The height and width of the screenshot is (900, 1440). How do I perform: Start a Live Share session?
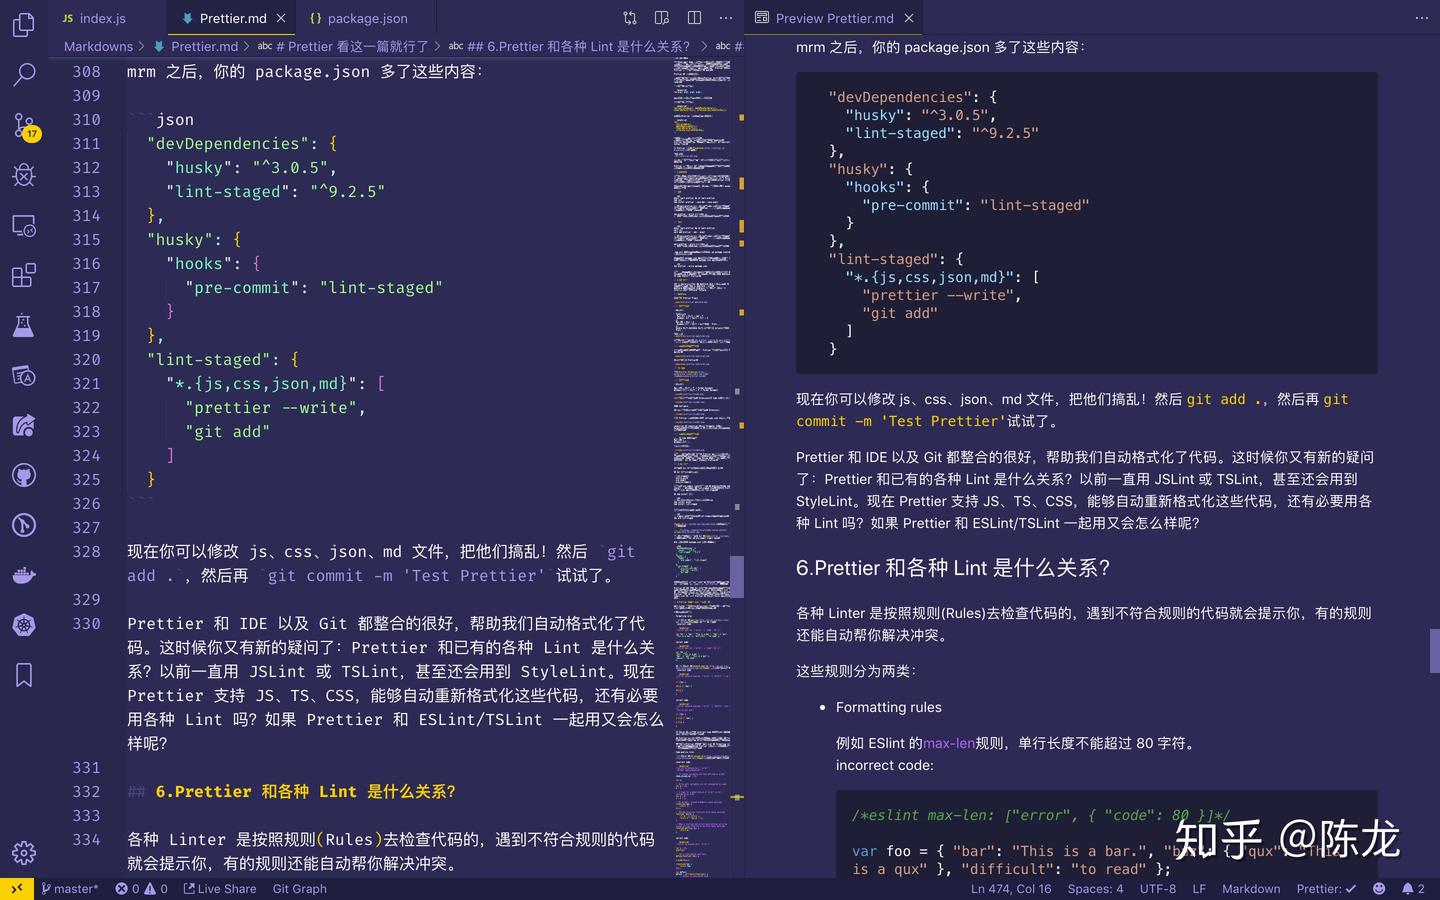click(x=219, y=888)
